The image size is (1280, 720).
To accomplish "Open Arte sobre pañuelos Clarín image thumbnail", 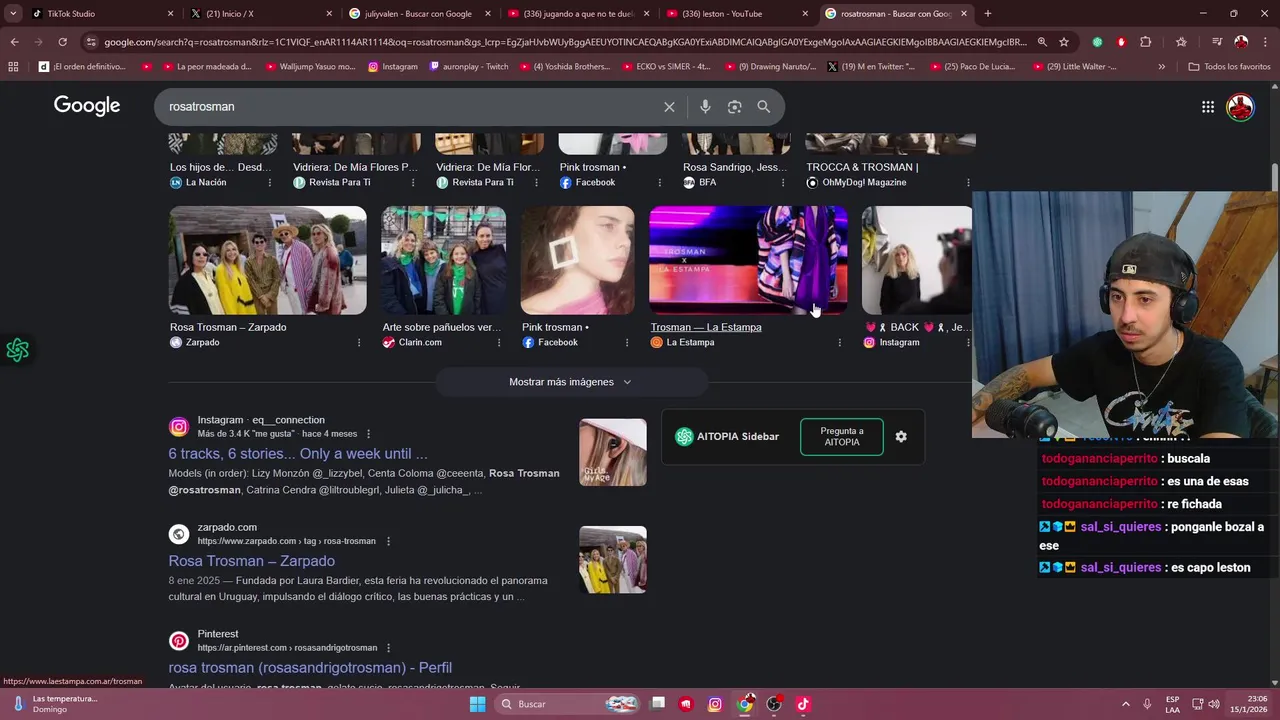I will tap(444, 260).
